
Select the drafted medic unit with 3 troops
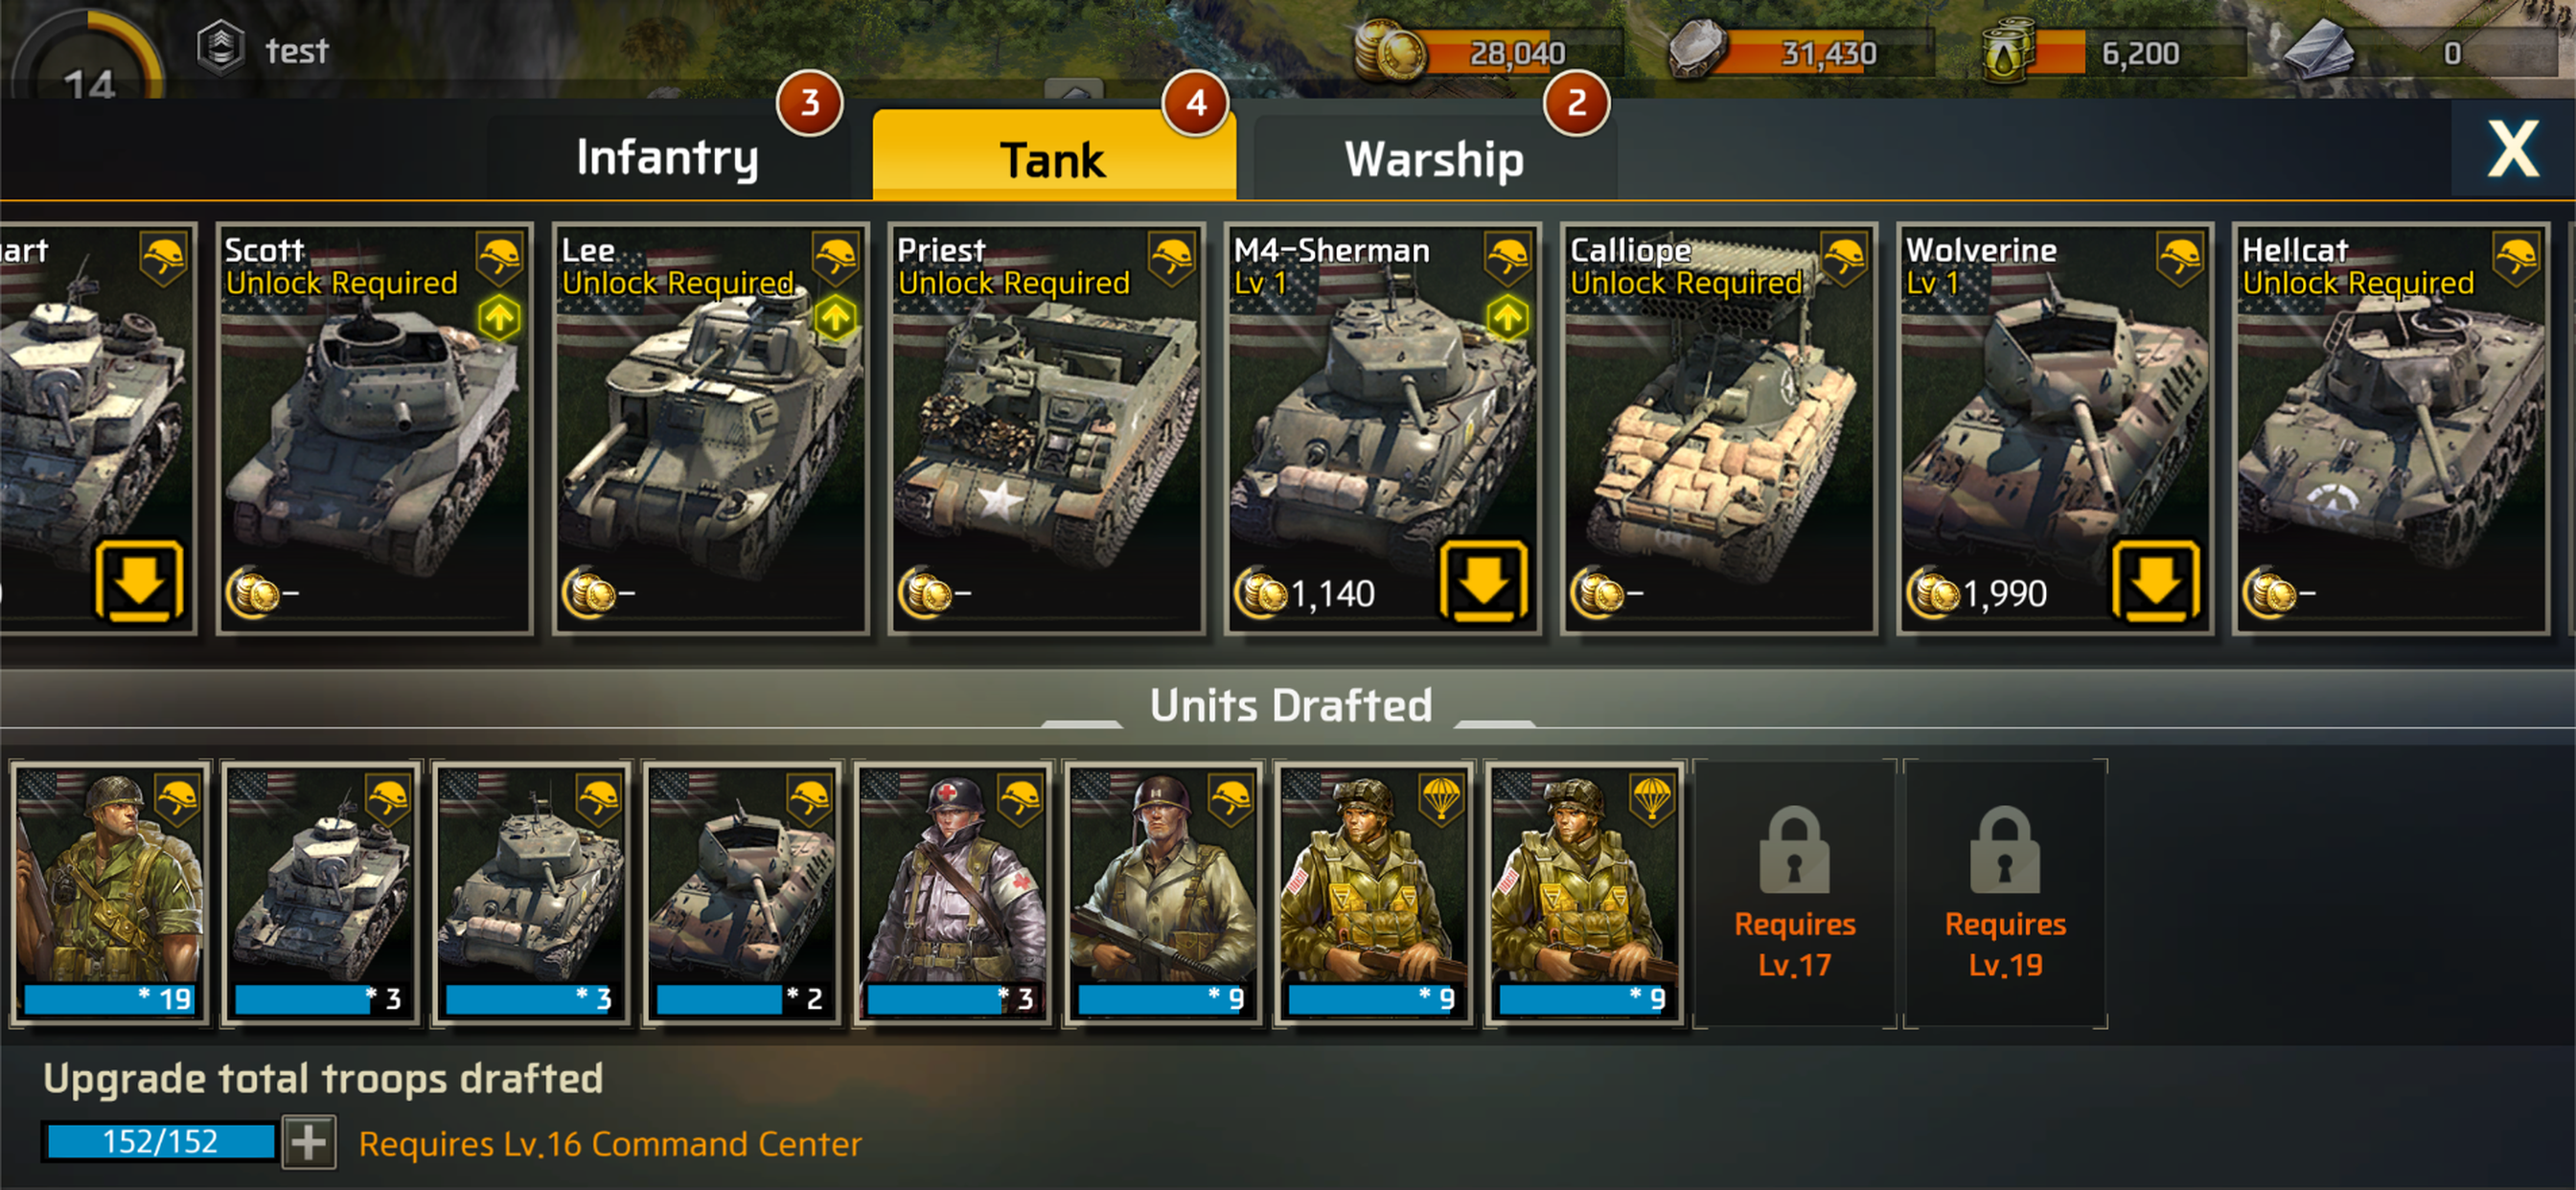coord(953,893)
